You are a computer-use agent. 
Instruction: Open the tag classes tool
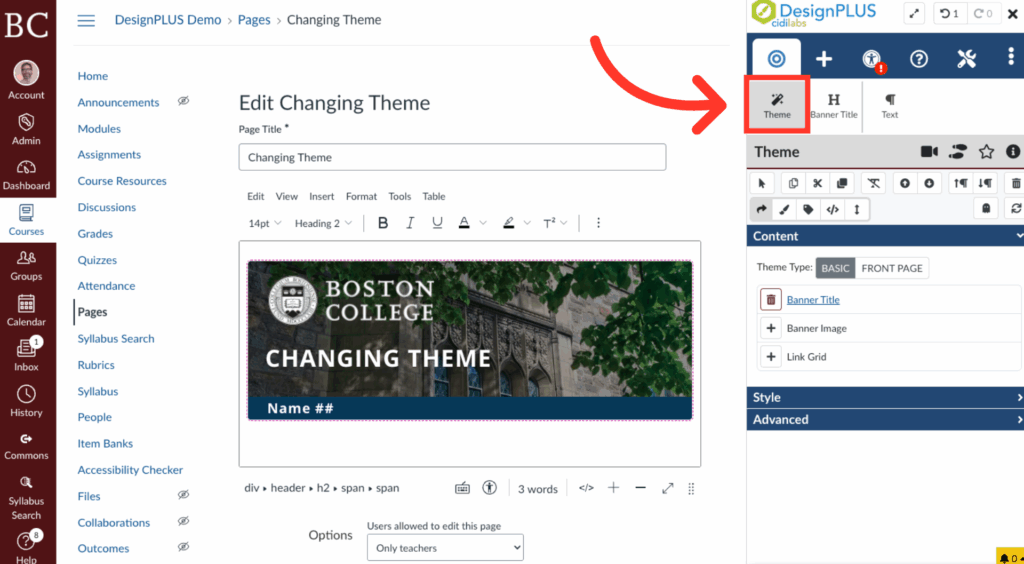tap(808, 209)
